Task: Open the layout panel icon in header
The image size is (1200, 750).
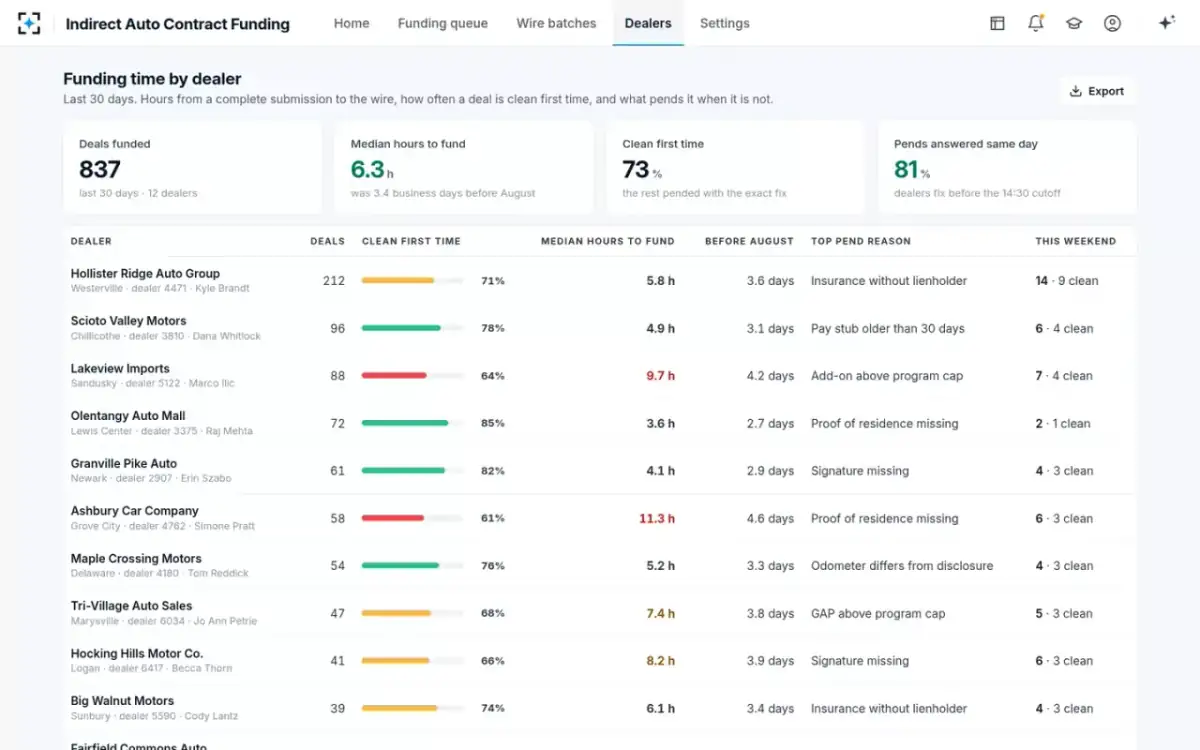Action: (x=997, y=23)
